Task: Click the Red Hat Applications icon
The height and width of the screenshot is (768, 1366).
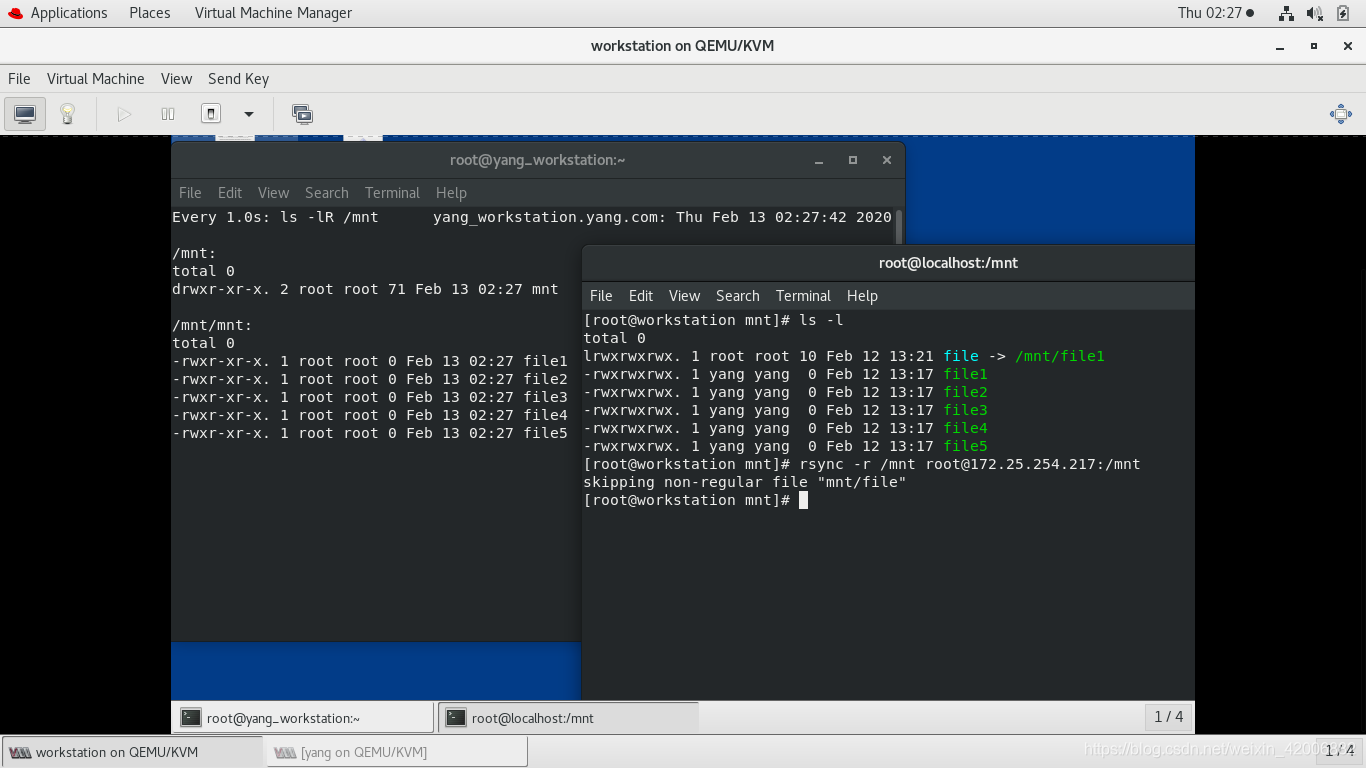Action: 15,13
